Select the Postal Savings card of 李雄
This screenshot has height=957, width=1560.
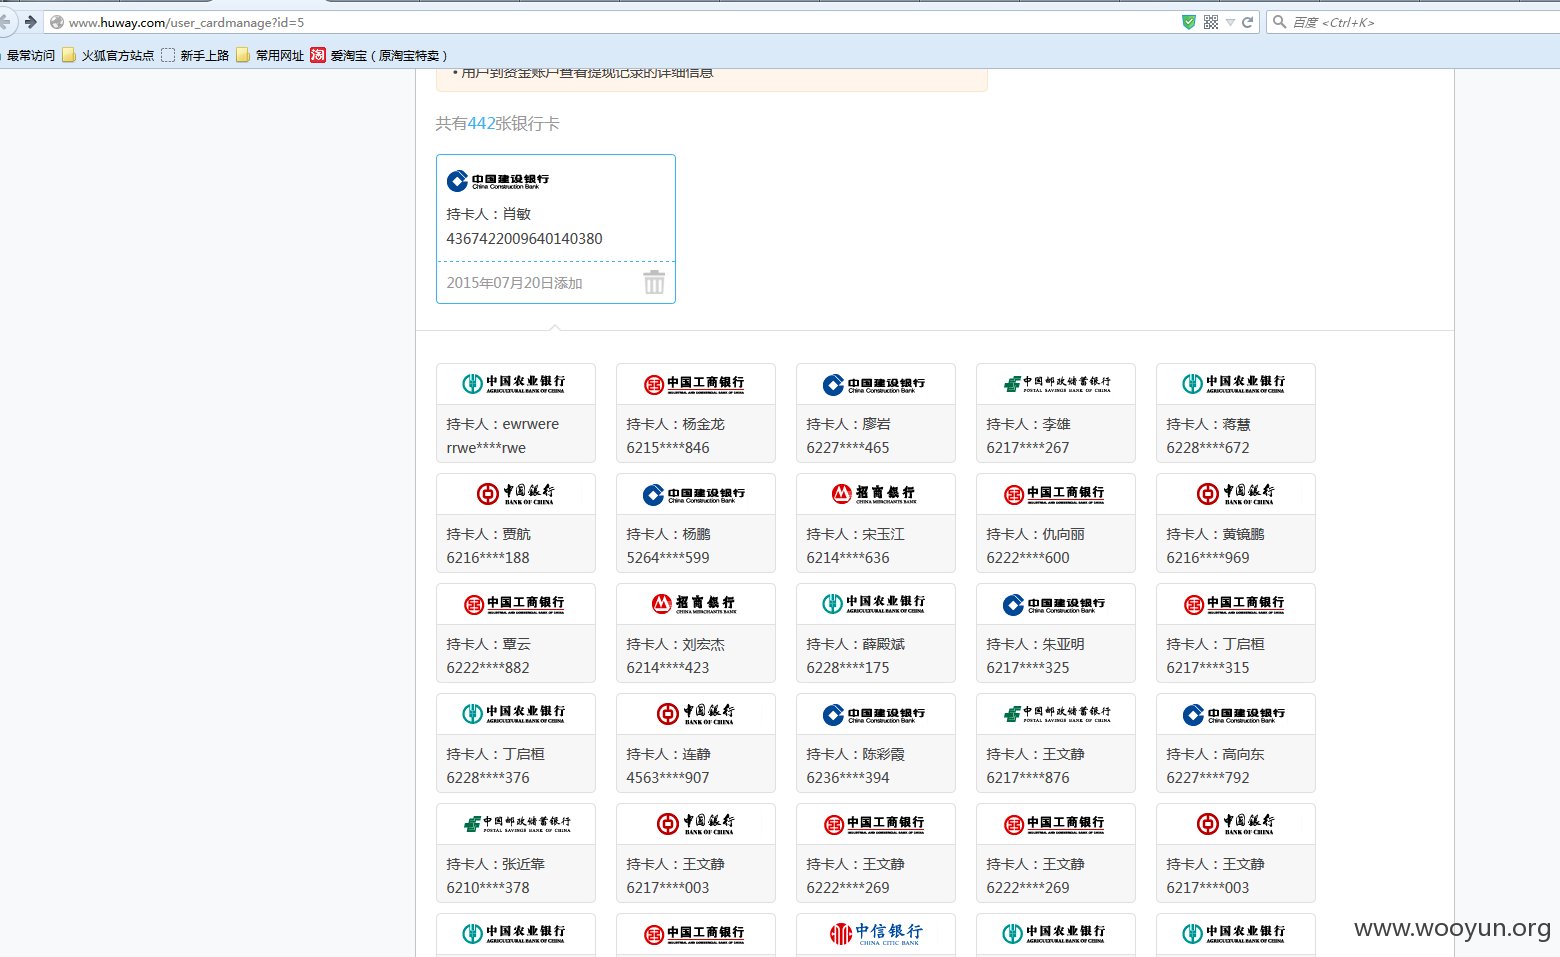(x=1056, y=413)
